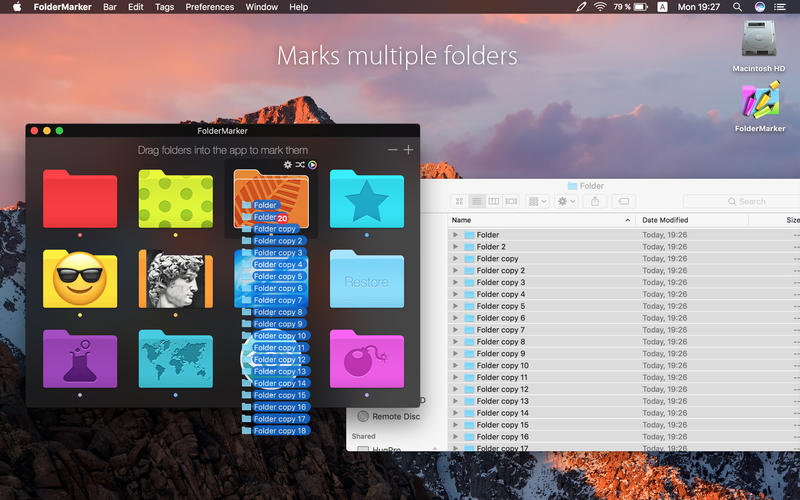Expand the "Folder copy 15" disclosure triangle
The image size is (800, 500).
point(455,425)
